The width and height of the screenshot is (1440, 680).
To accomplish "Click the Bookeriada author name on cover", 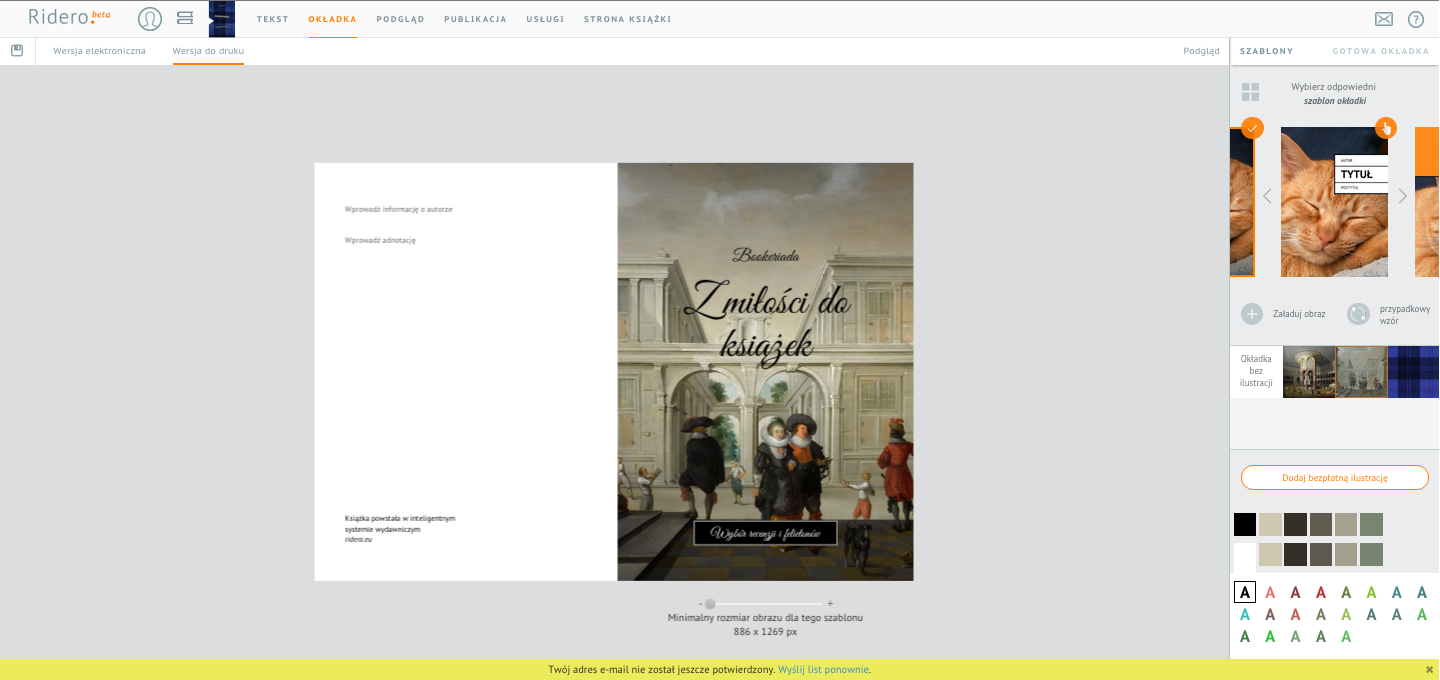I will [766, 255].
